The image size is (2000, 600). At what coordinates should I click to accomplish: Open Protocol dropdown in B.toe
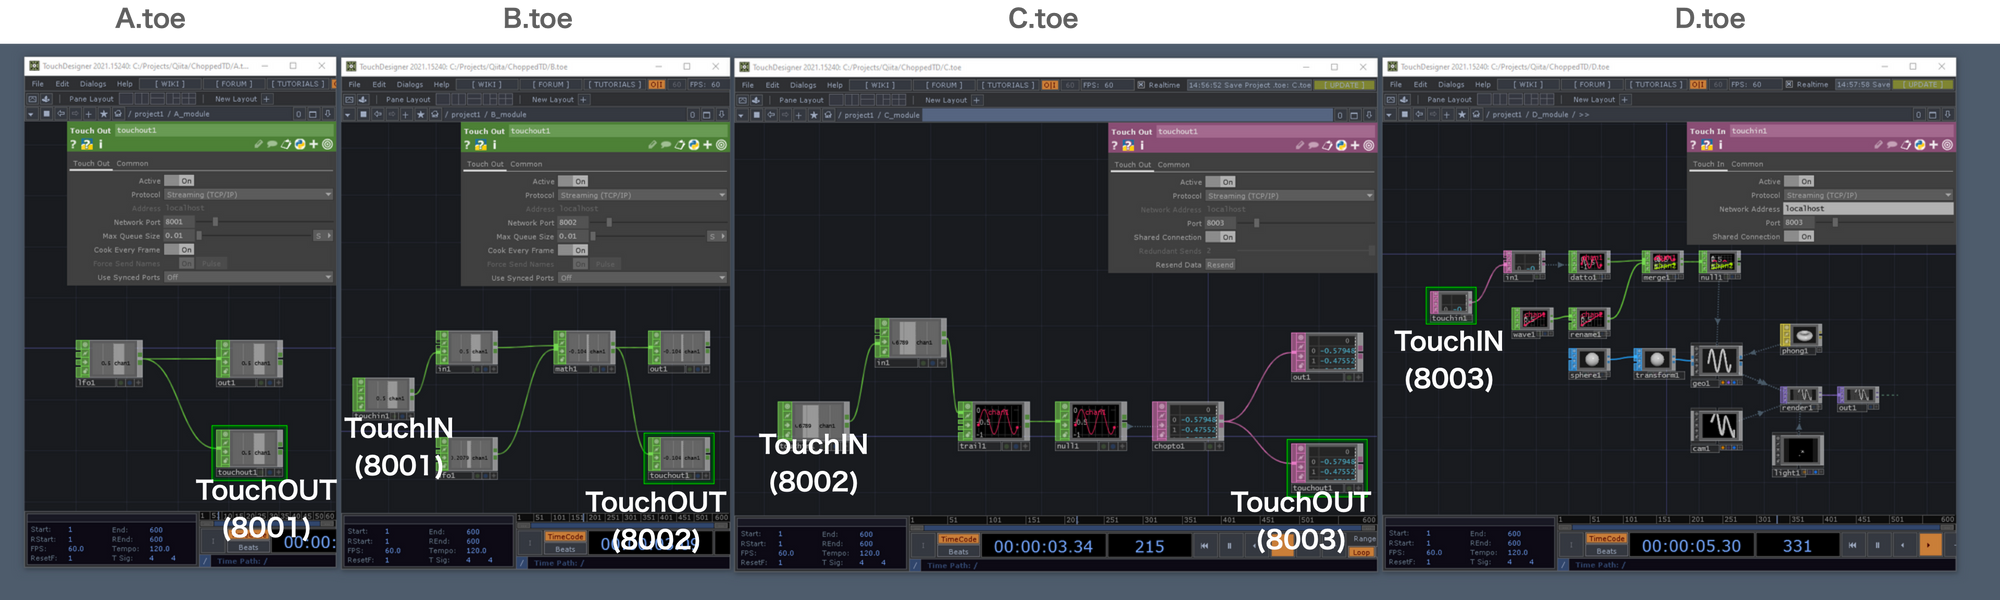click(x=642, y=195)
